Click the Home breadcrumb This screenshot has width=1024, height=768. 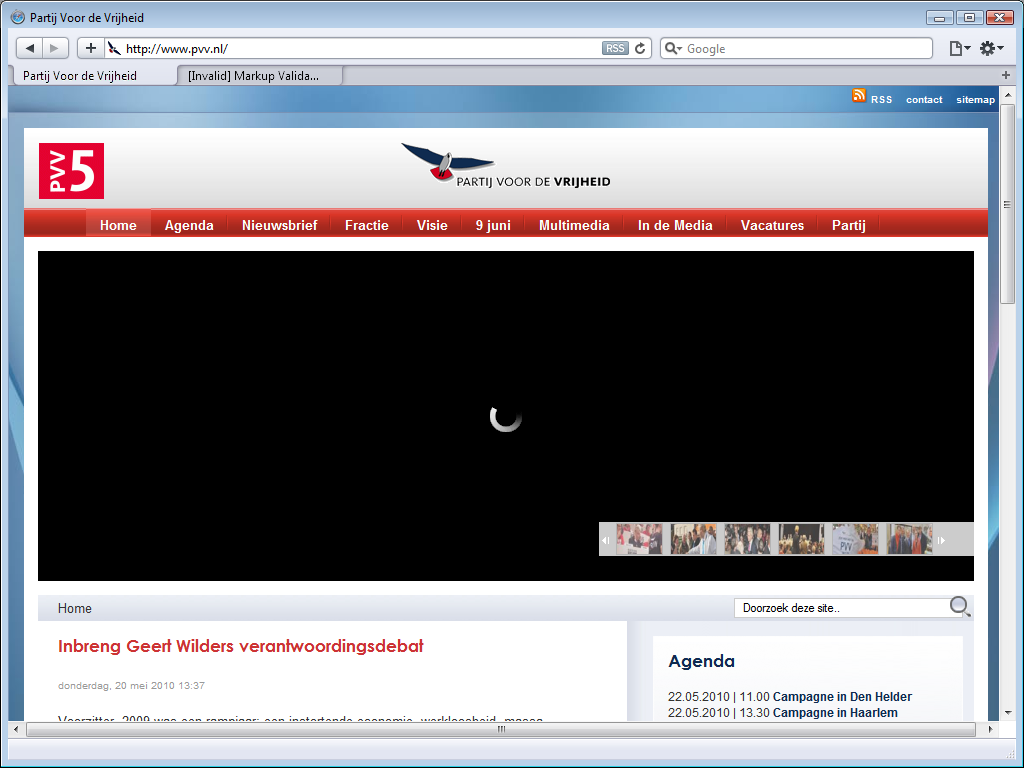click(74, 609)
